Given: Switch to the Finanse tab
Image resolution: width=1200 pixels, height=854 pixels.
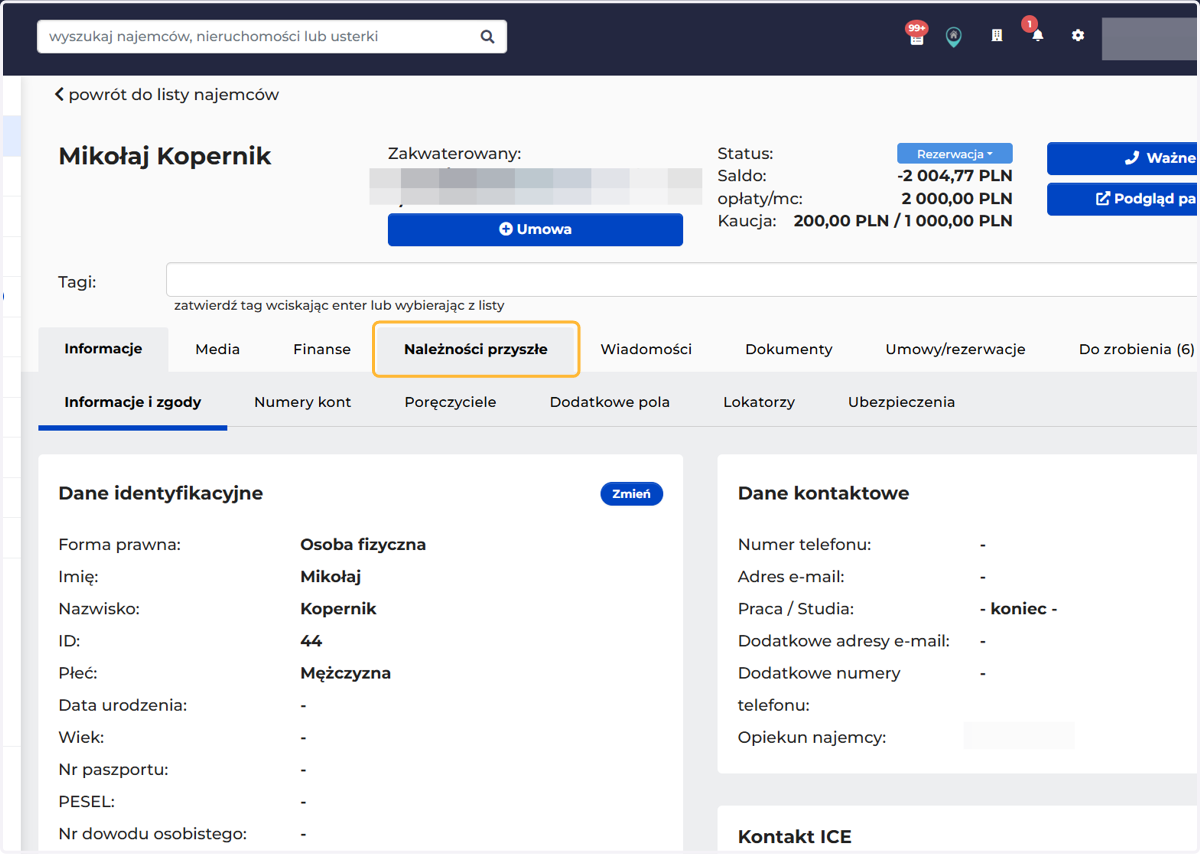Looking at the screenshot, I should 322,349.
